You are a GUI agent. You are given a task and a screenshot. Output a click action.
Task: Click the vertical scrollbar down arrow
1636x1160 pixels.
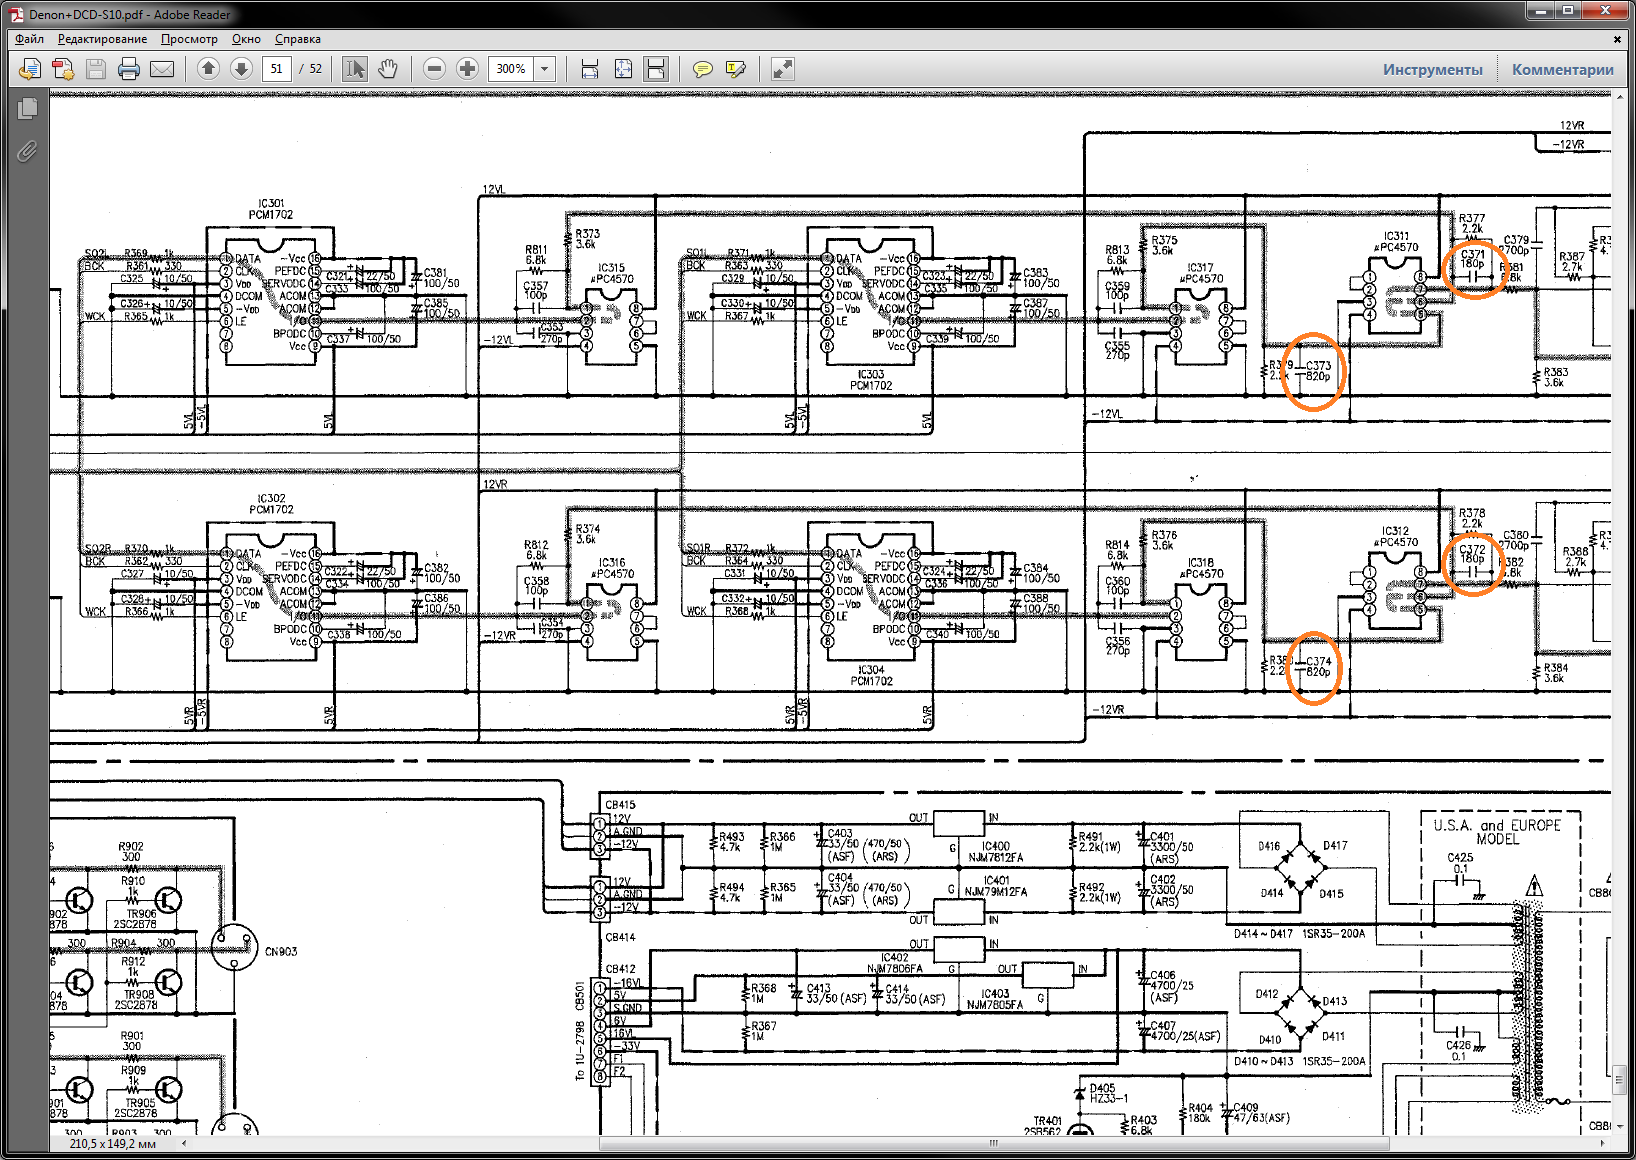coord(1620,1126)
